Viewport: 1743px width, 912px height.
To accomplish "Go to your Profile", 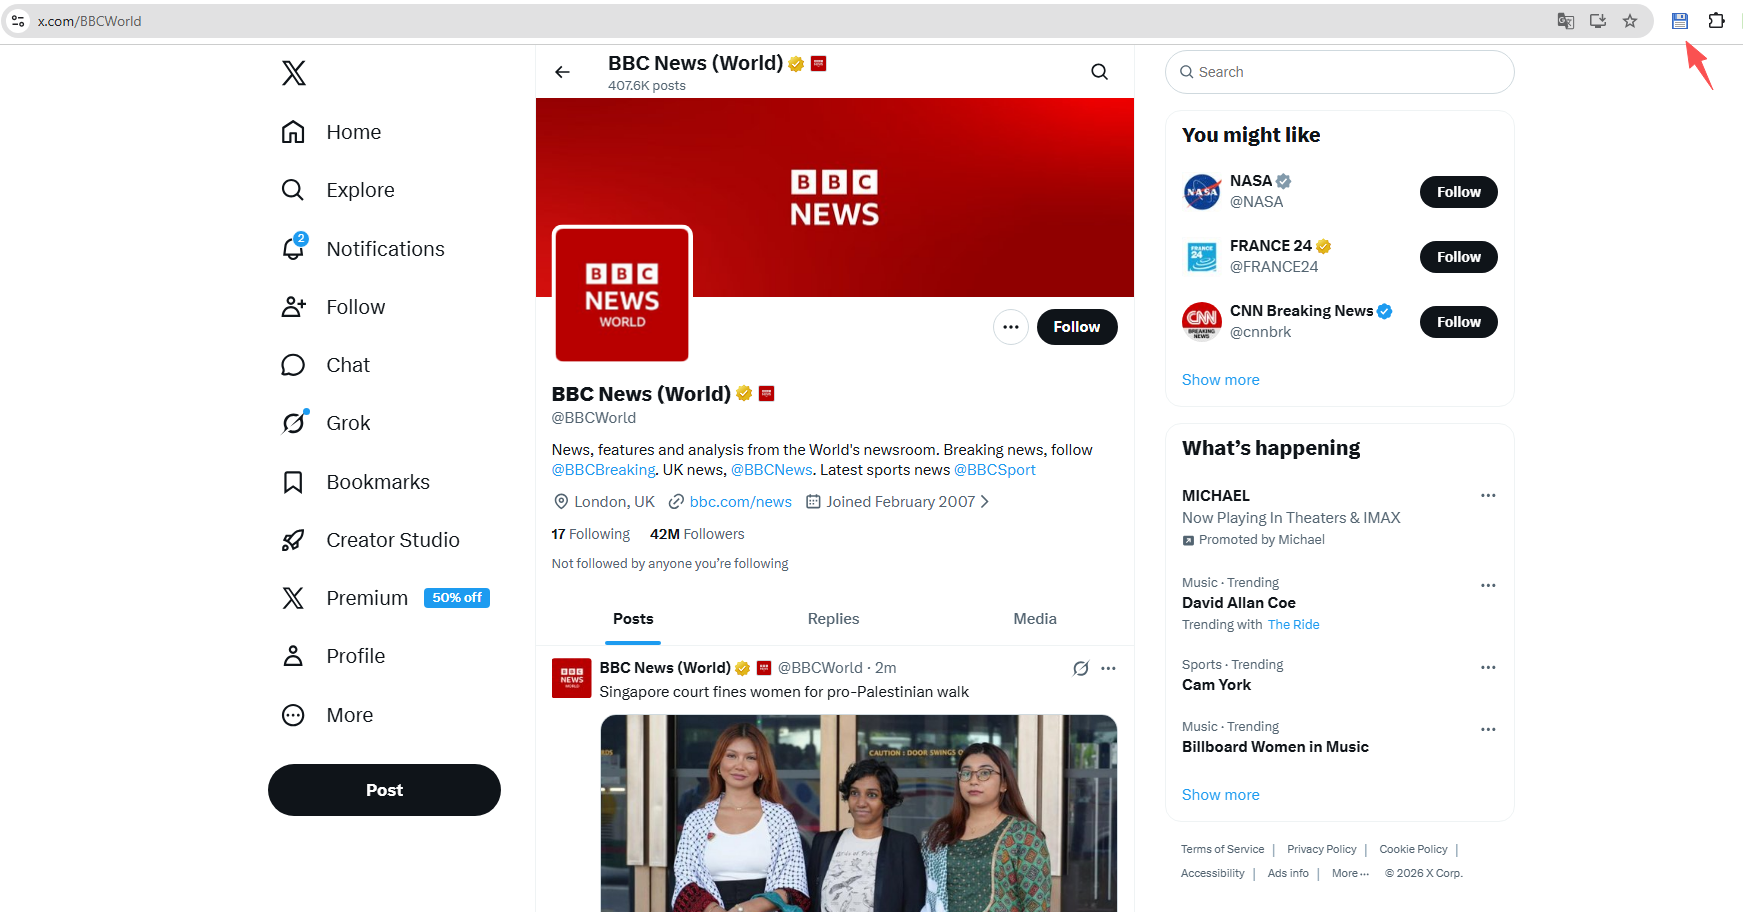I will point(333,656).
